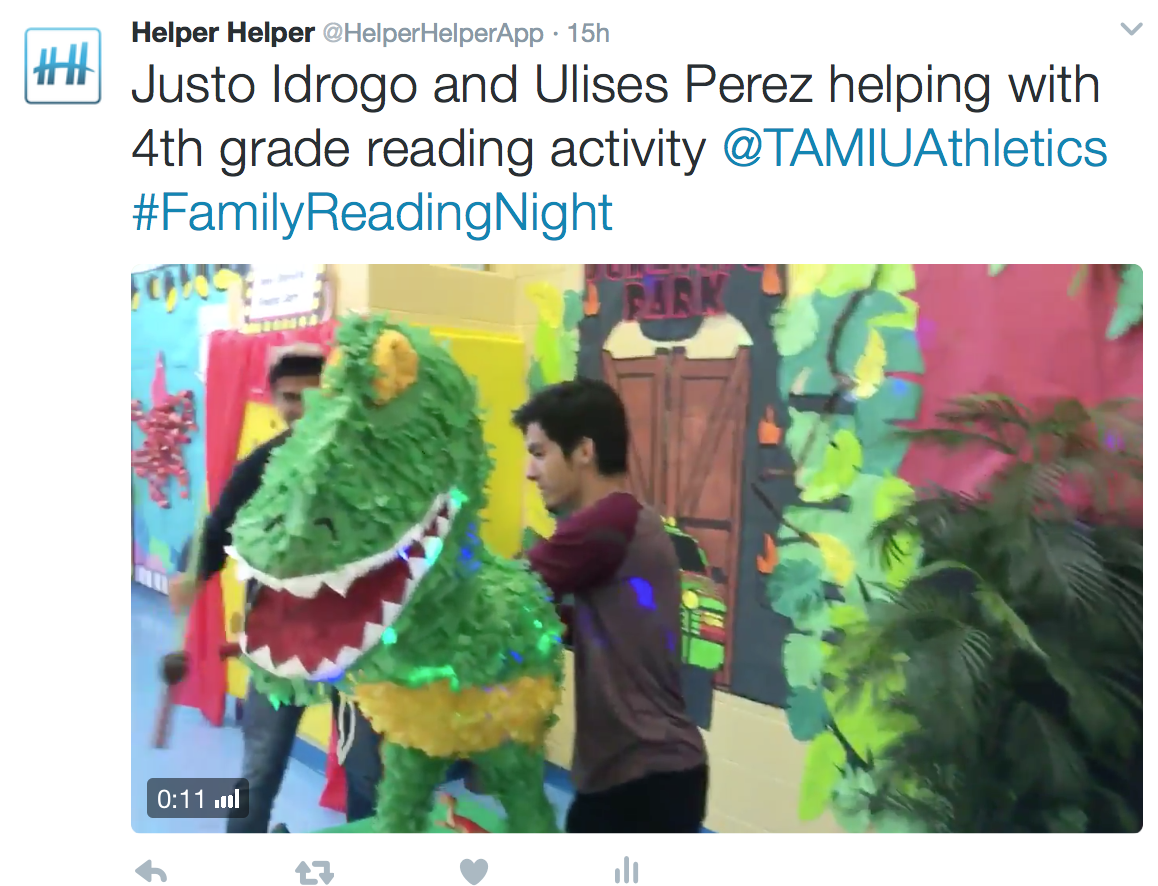Expand the tweet options chevron
The height and width of the screenshot is (886, 1158).
point(1131,30)
